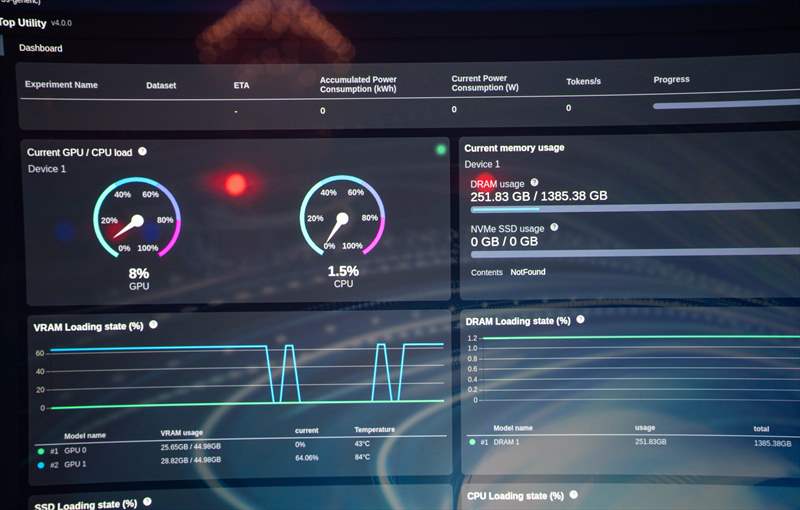Click the ETA column header
The height and width of the screenshot is (510, 800).
click(x=241, y=85)
